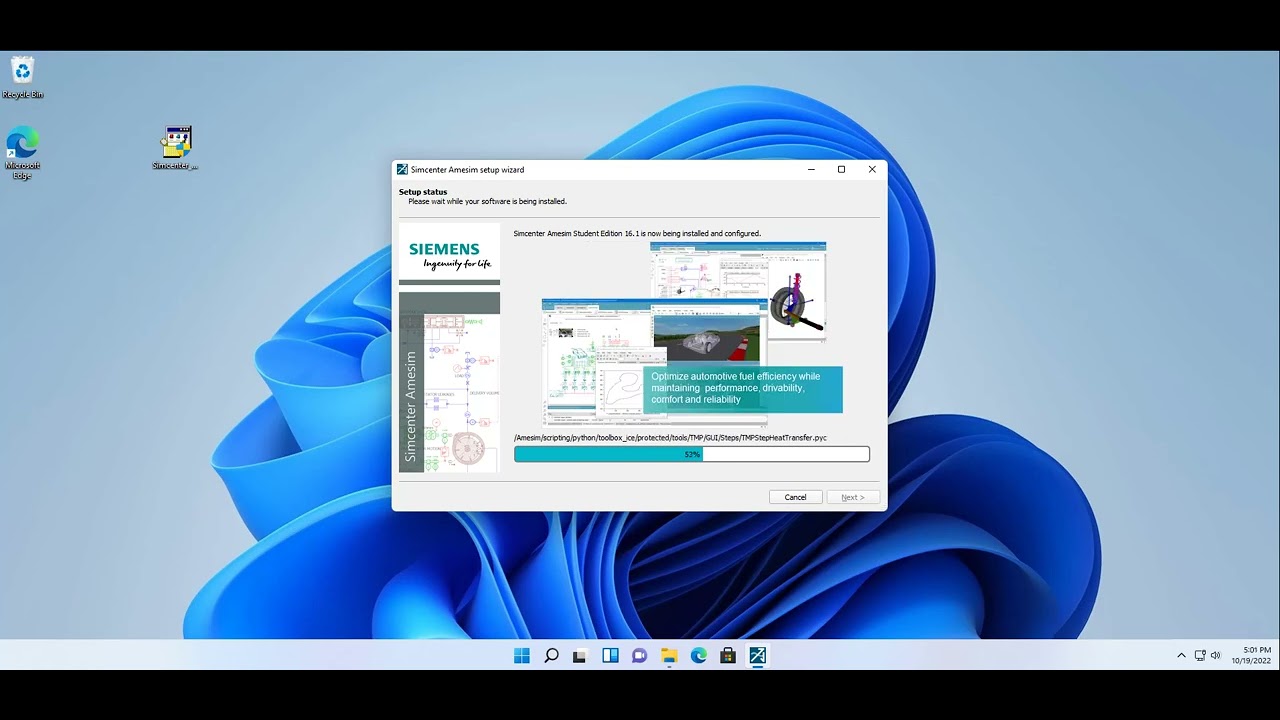Open the Microsoft Edge desktop shortcut
This screenshot has height=720, width=1280.
(22, 153)
